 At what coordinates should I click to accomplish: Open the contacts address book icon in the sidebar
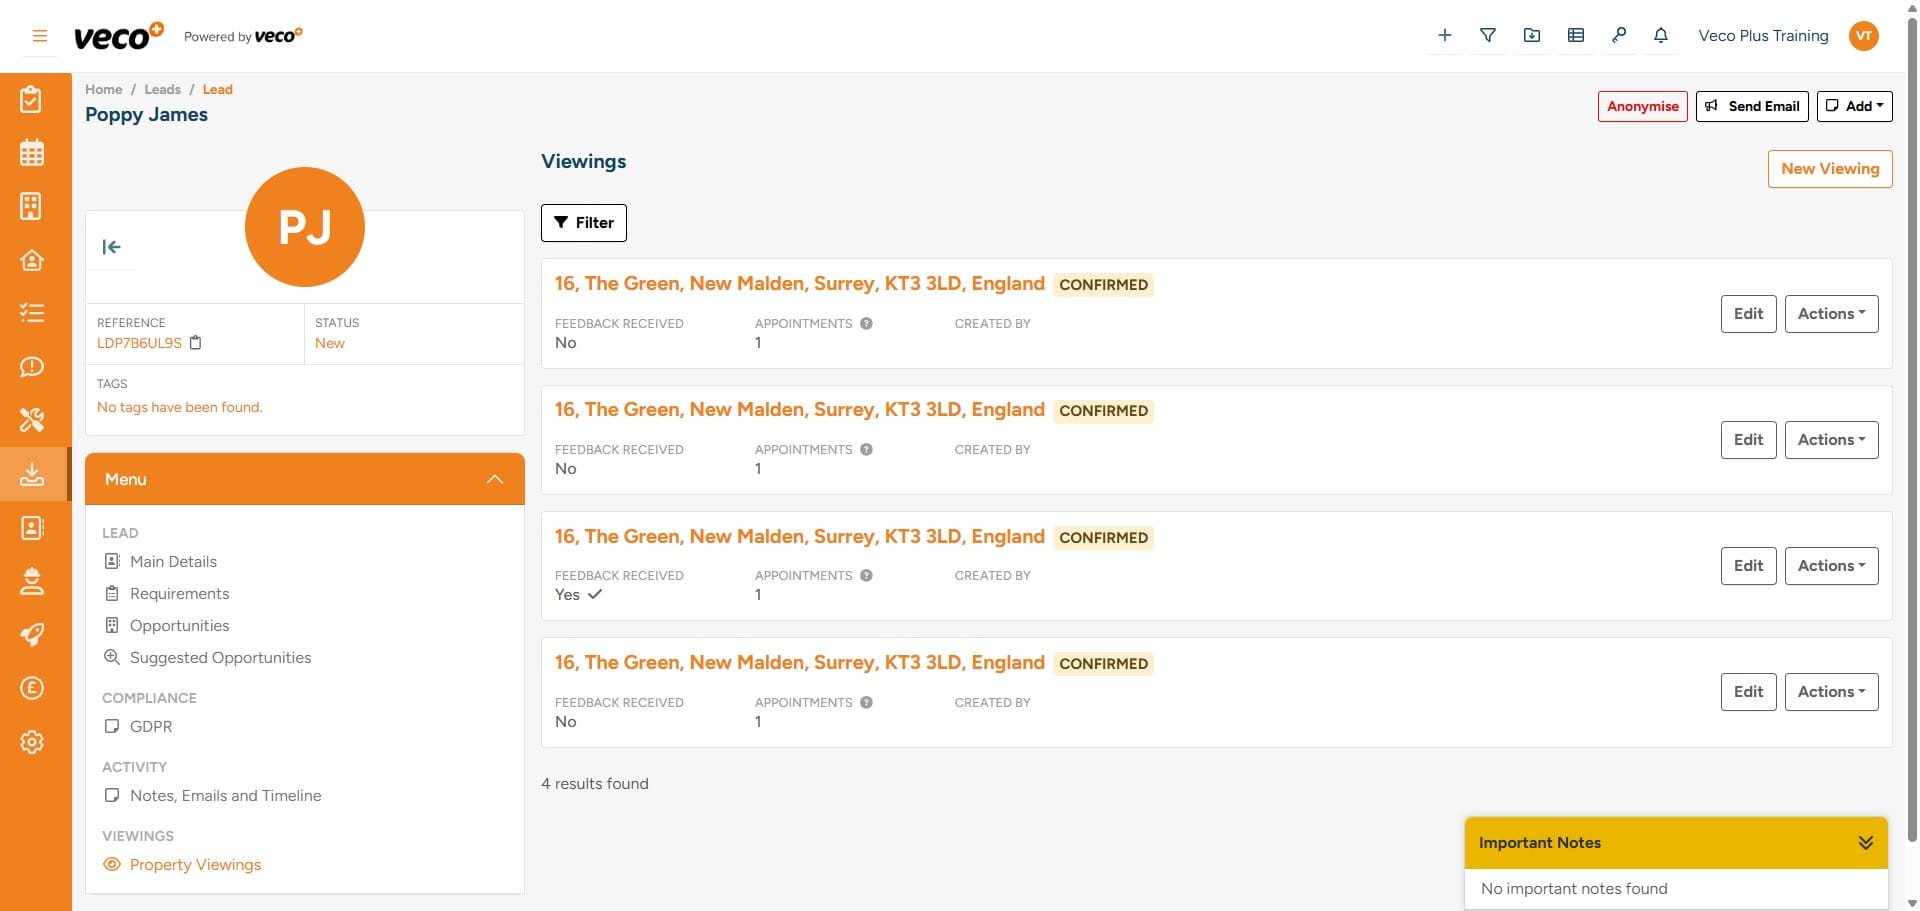[32, 527]
